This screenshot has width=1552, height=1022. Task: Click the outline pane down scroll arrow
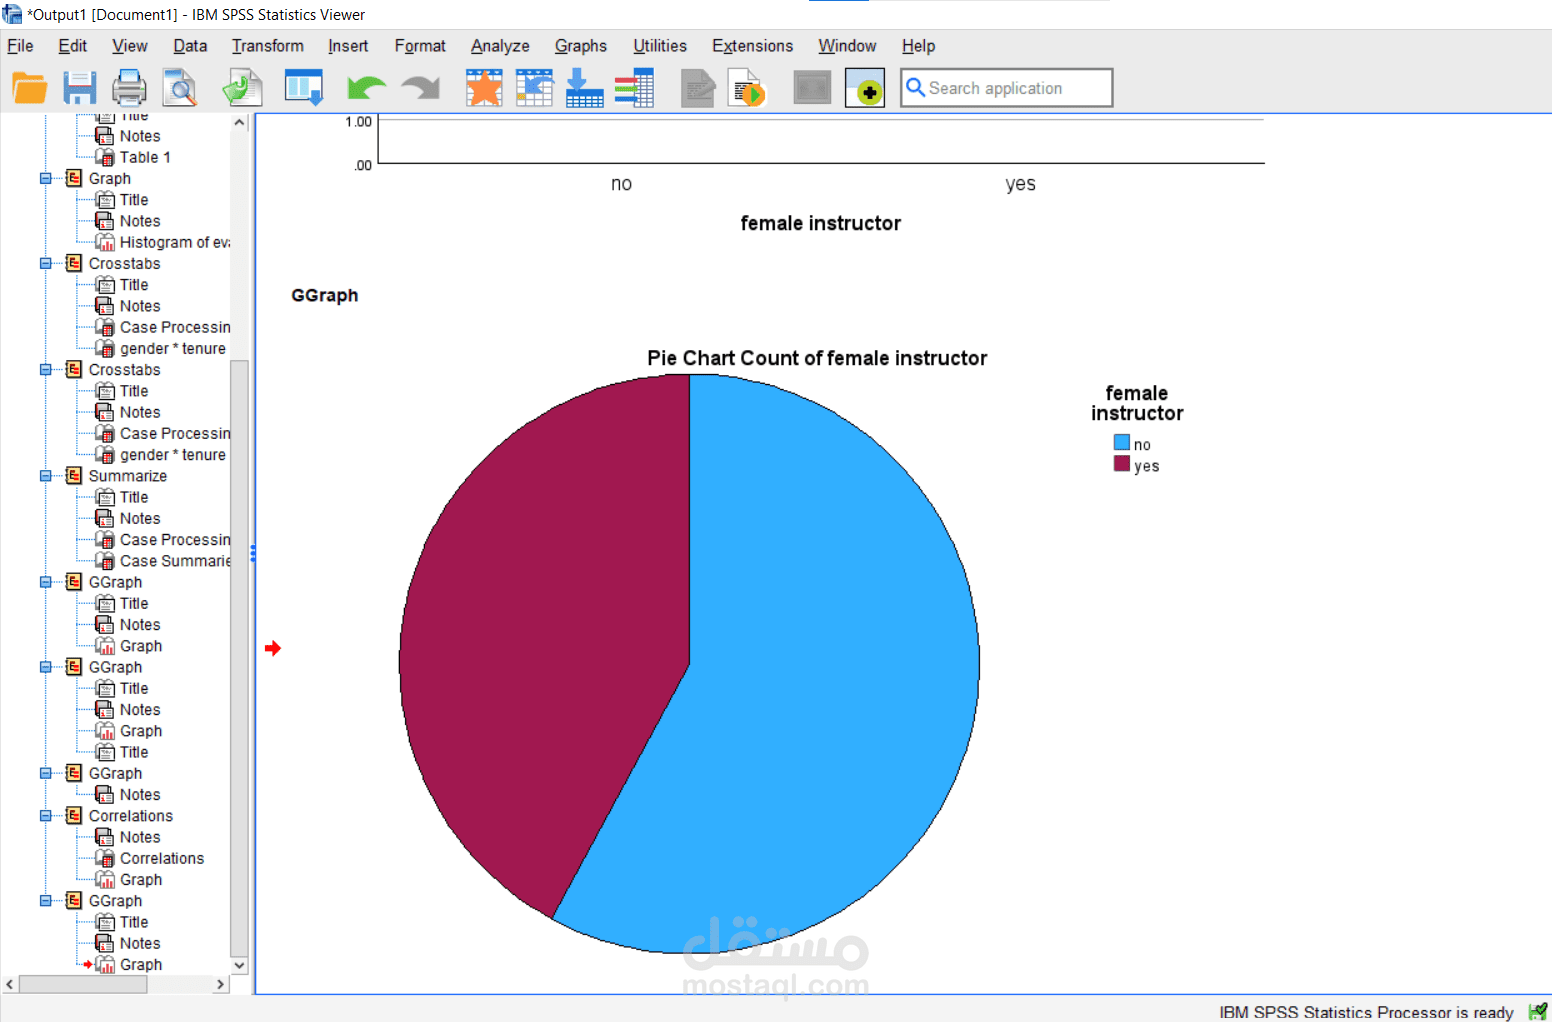(x=239, y=966)
